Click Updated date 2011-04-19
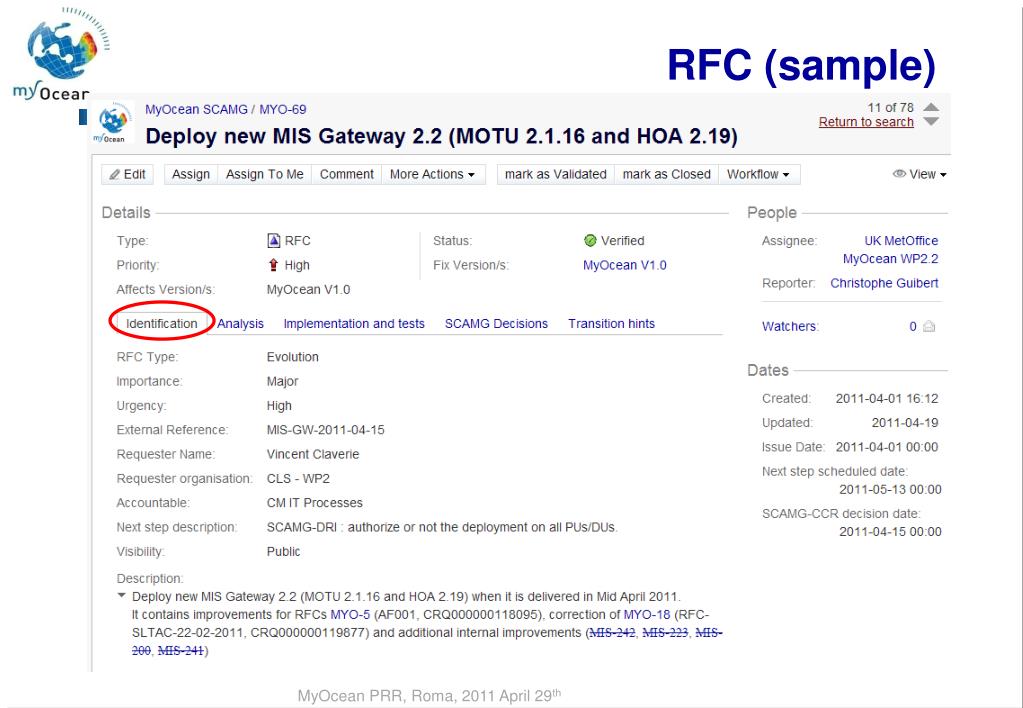The height and width of the screenshot is (708, 1023). [905, 423]
